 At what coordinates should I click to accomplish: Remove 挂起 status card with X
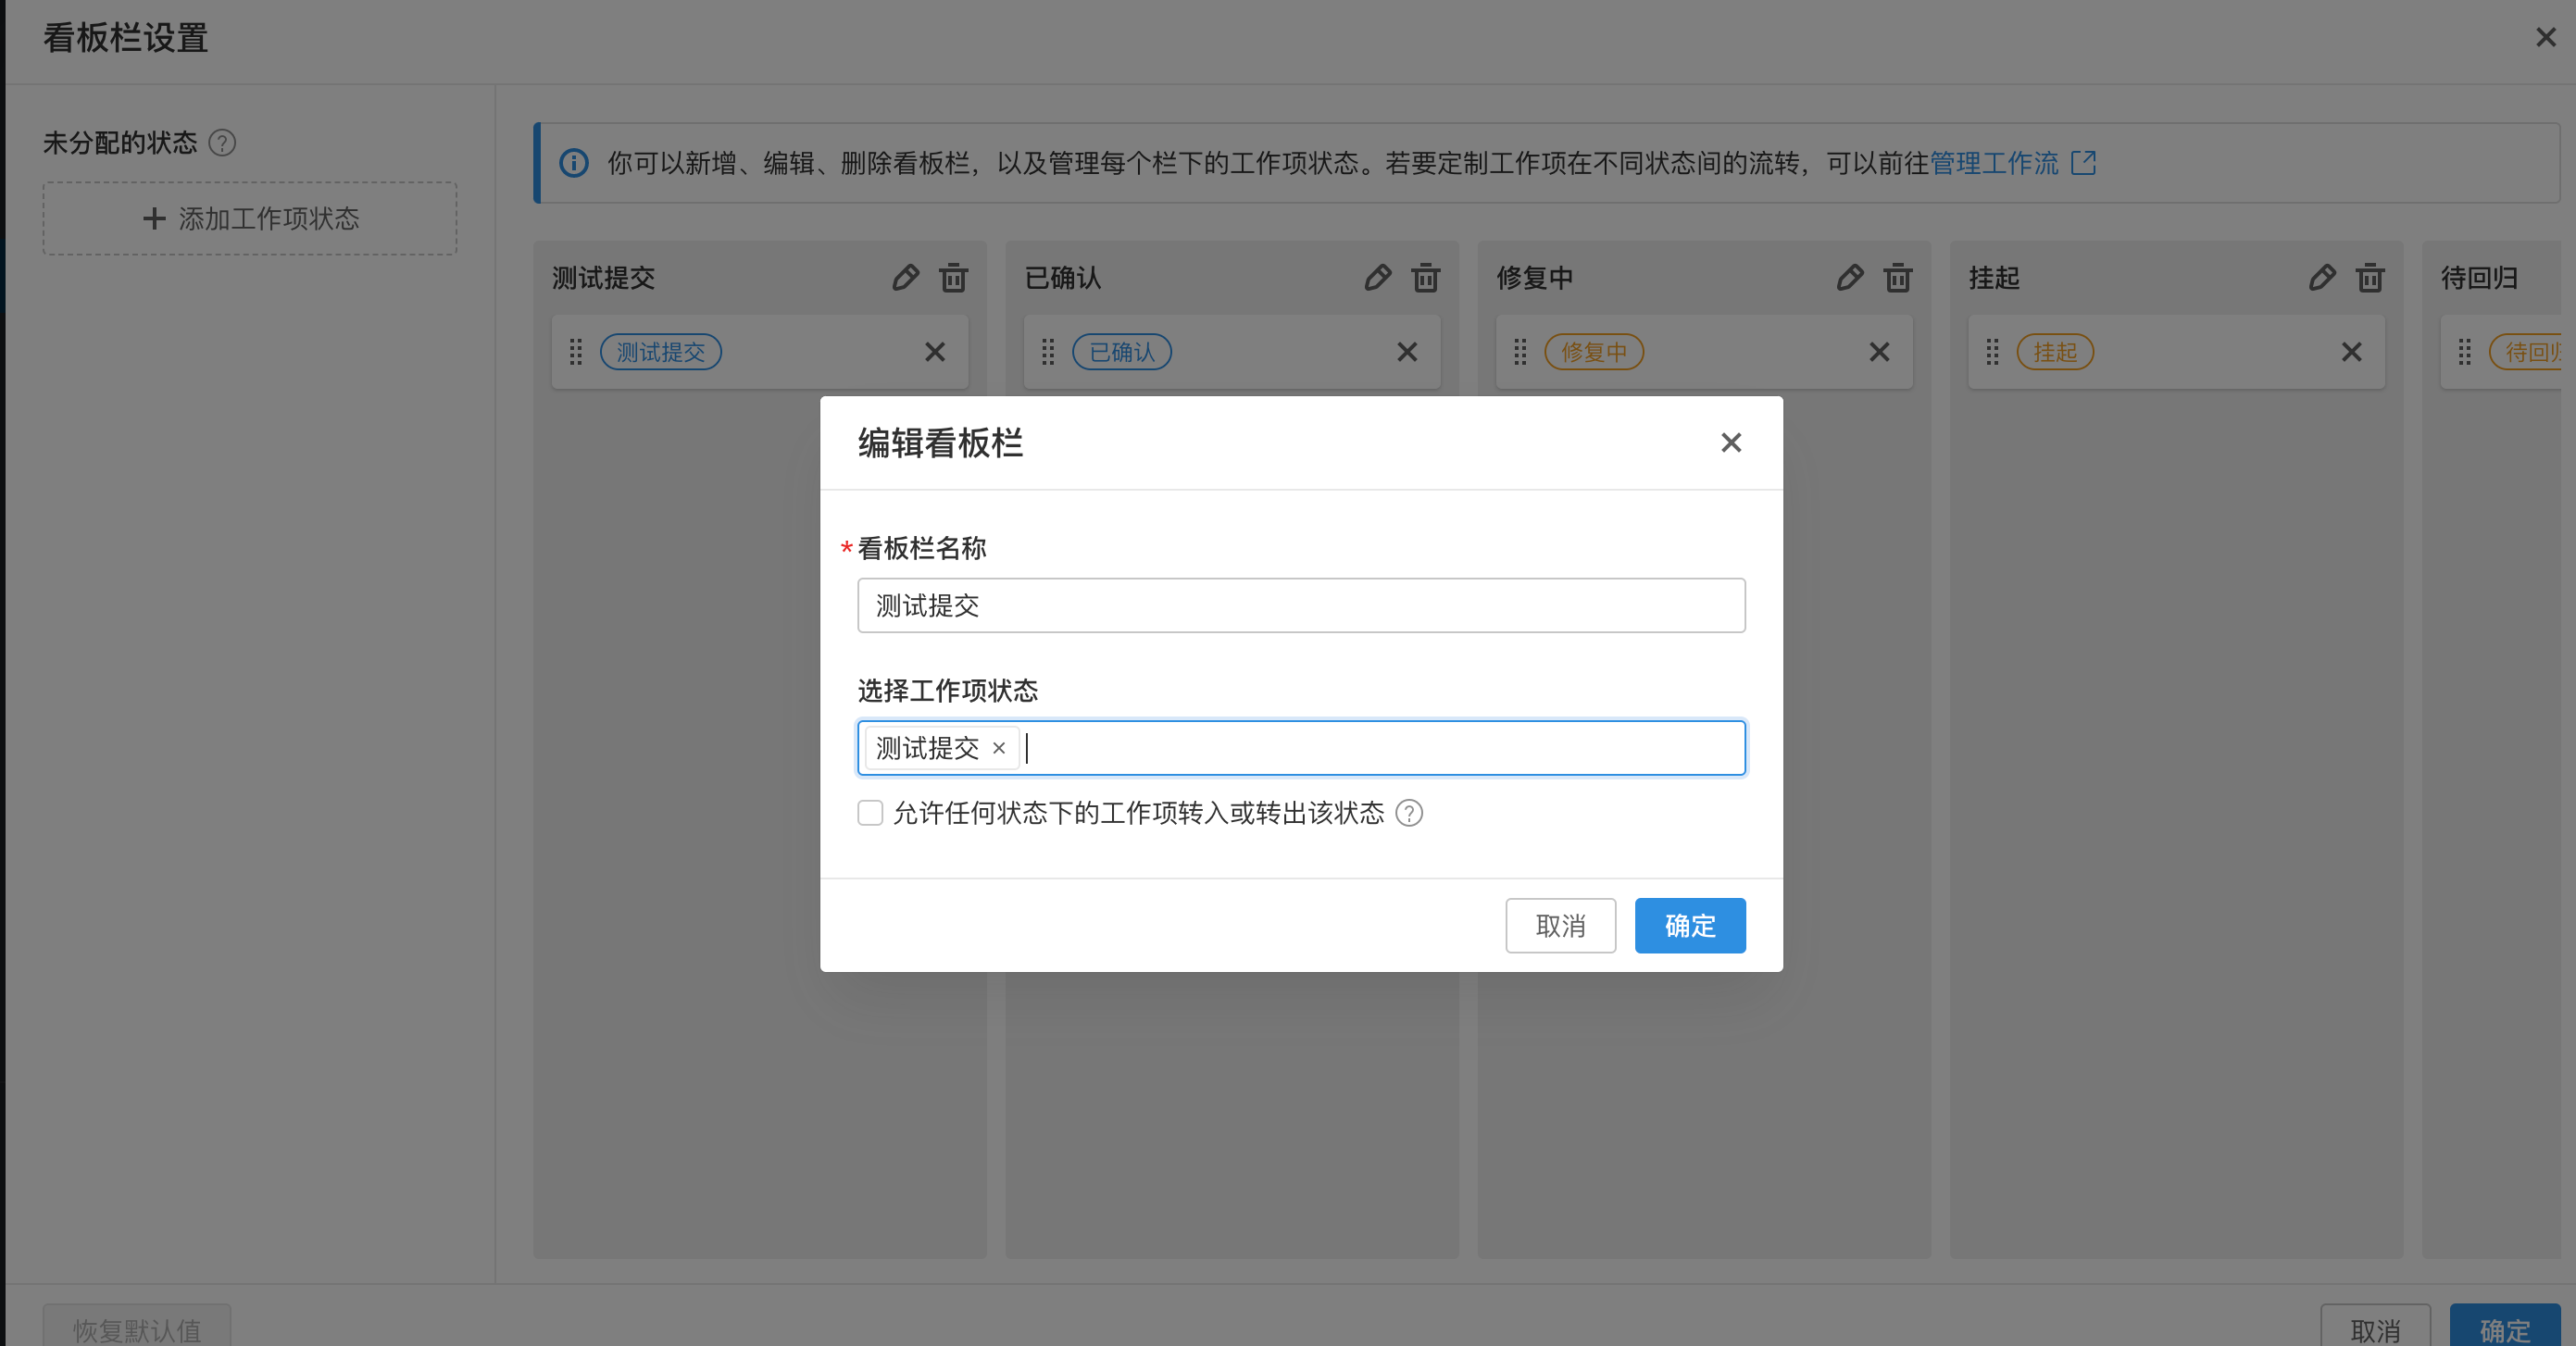tap(2351, 352)
